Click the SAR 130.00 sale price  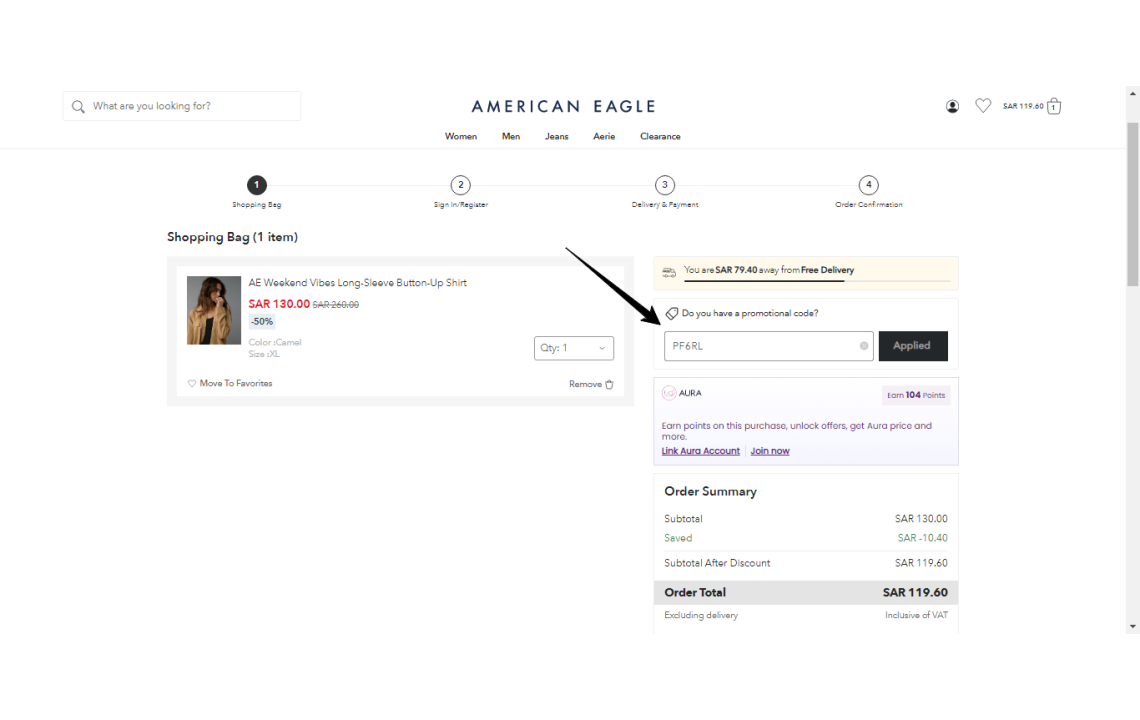tap(279, 304)
